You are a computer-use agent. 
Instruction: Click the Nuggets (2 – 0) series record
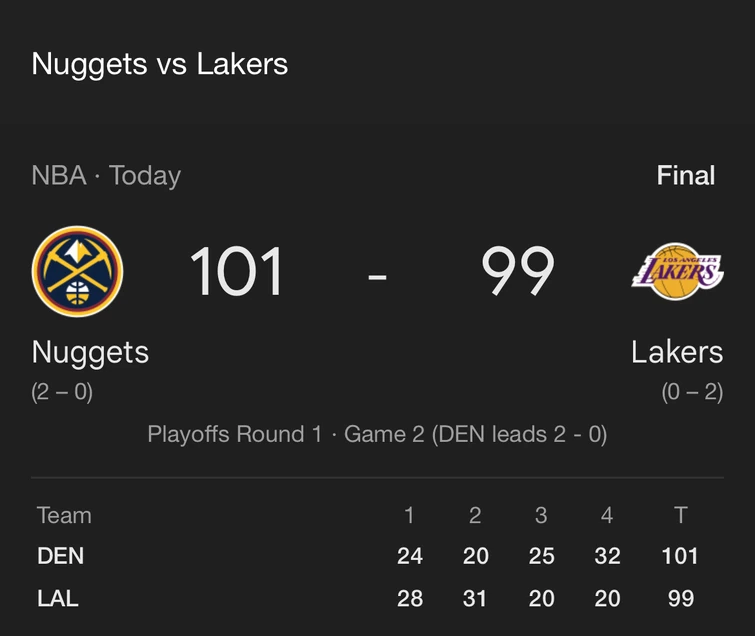click(62, 392)
